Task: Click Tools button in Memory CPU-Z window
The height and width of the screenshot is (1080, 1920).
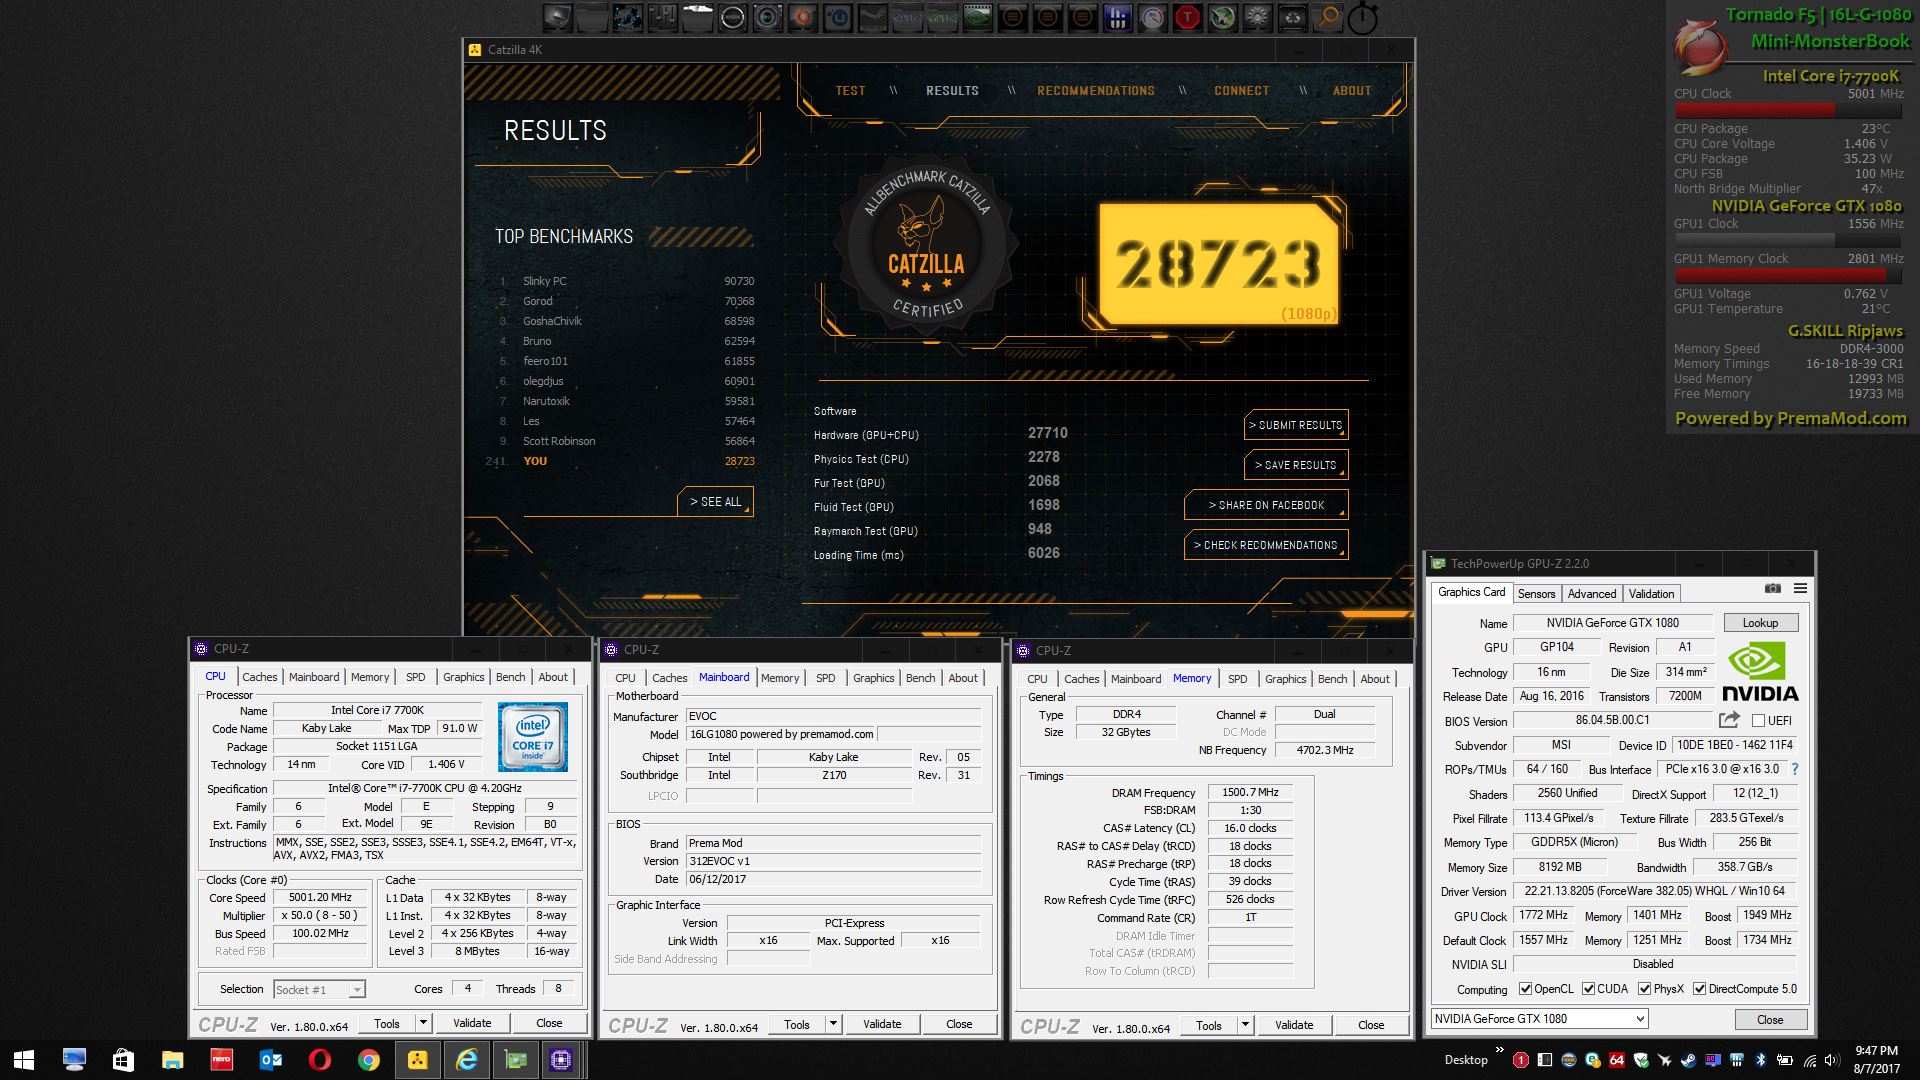Action: coord(1208,1025)
